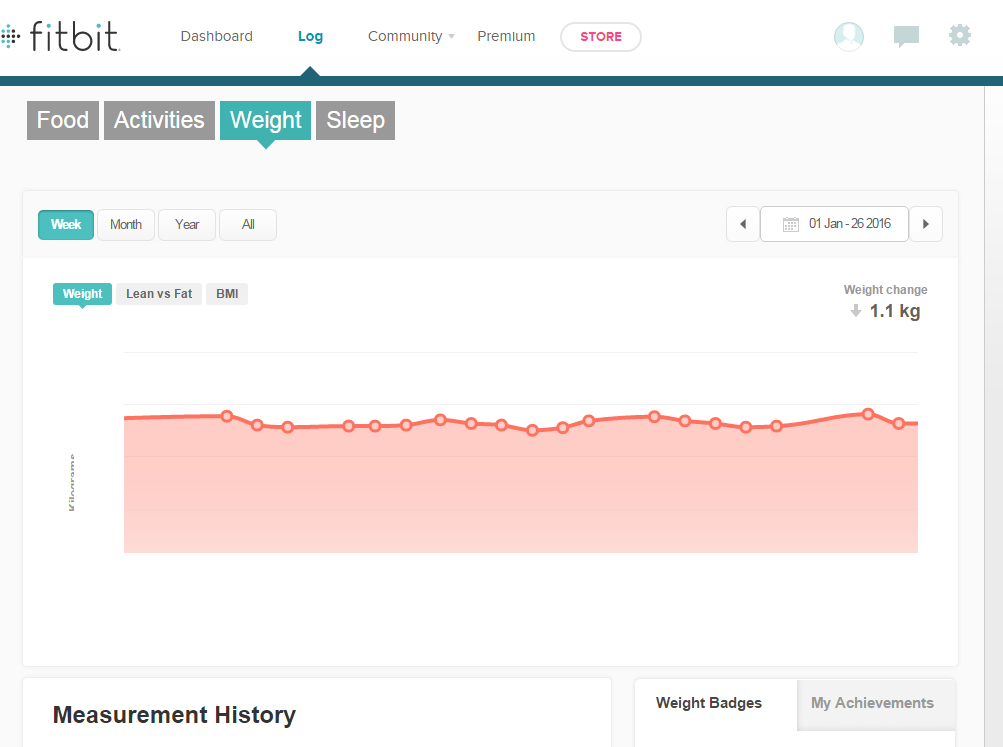Go to previous date range arrow

(x=743, y=224)
